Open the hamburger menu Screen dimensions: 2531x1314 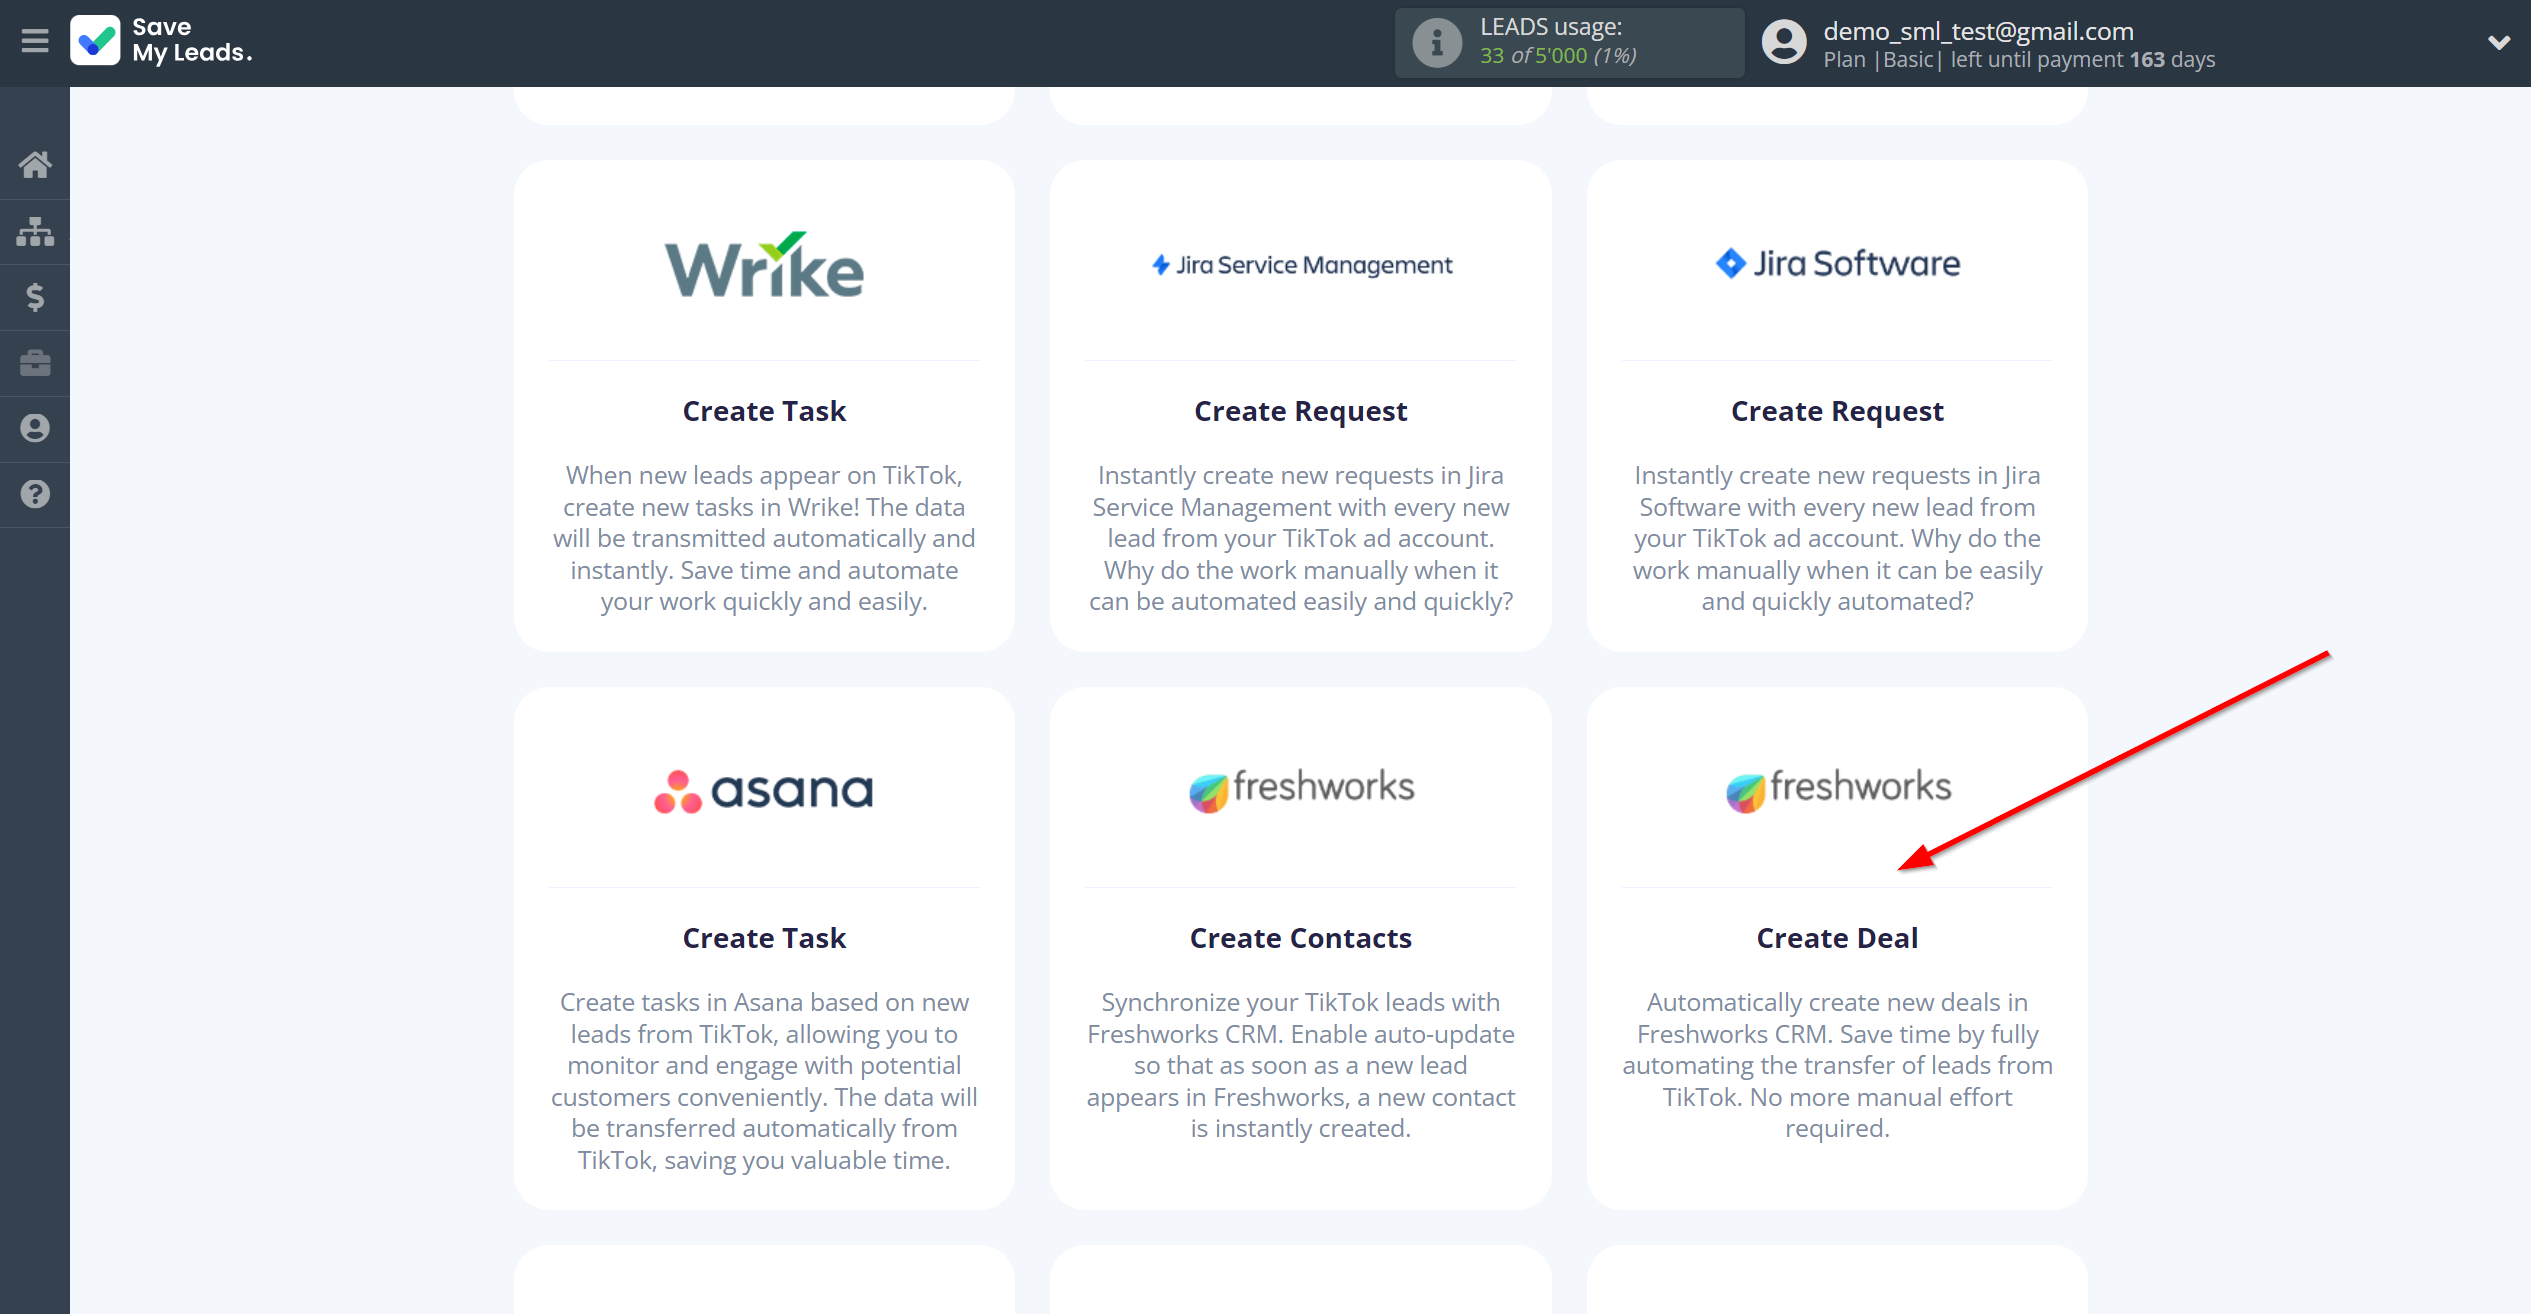[35, 41]
